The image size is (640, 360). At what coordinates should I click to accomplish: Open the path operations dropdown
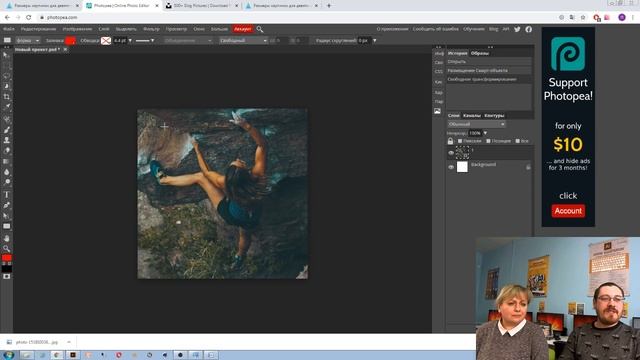coord(188,40)
